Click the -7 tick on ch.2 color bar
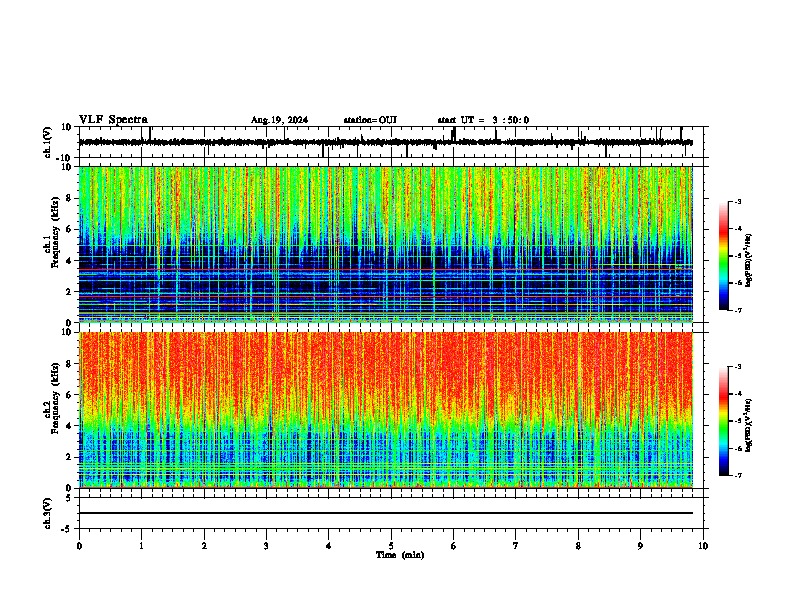792x612 pixels. pos(738,476)
